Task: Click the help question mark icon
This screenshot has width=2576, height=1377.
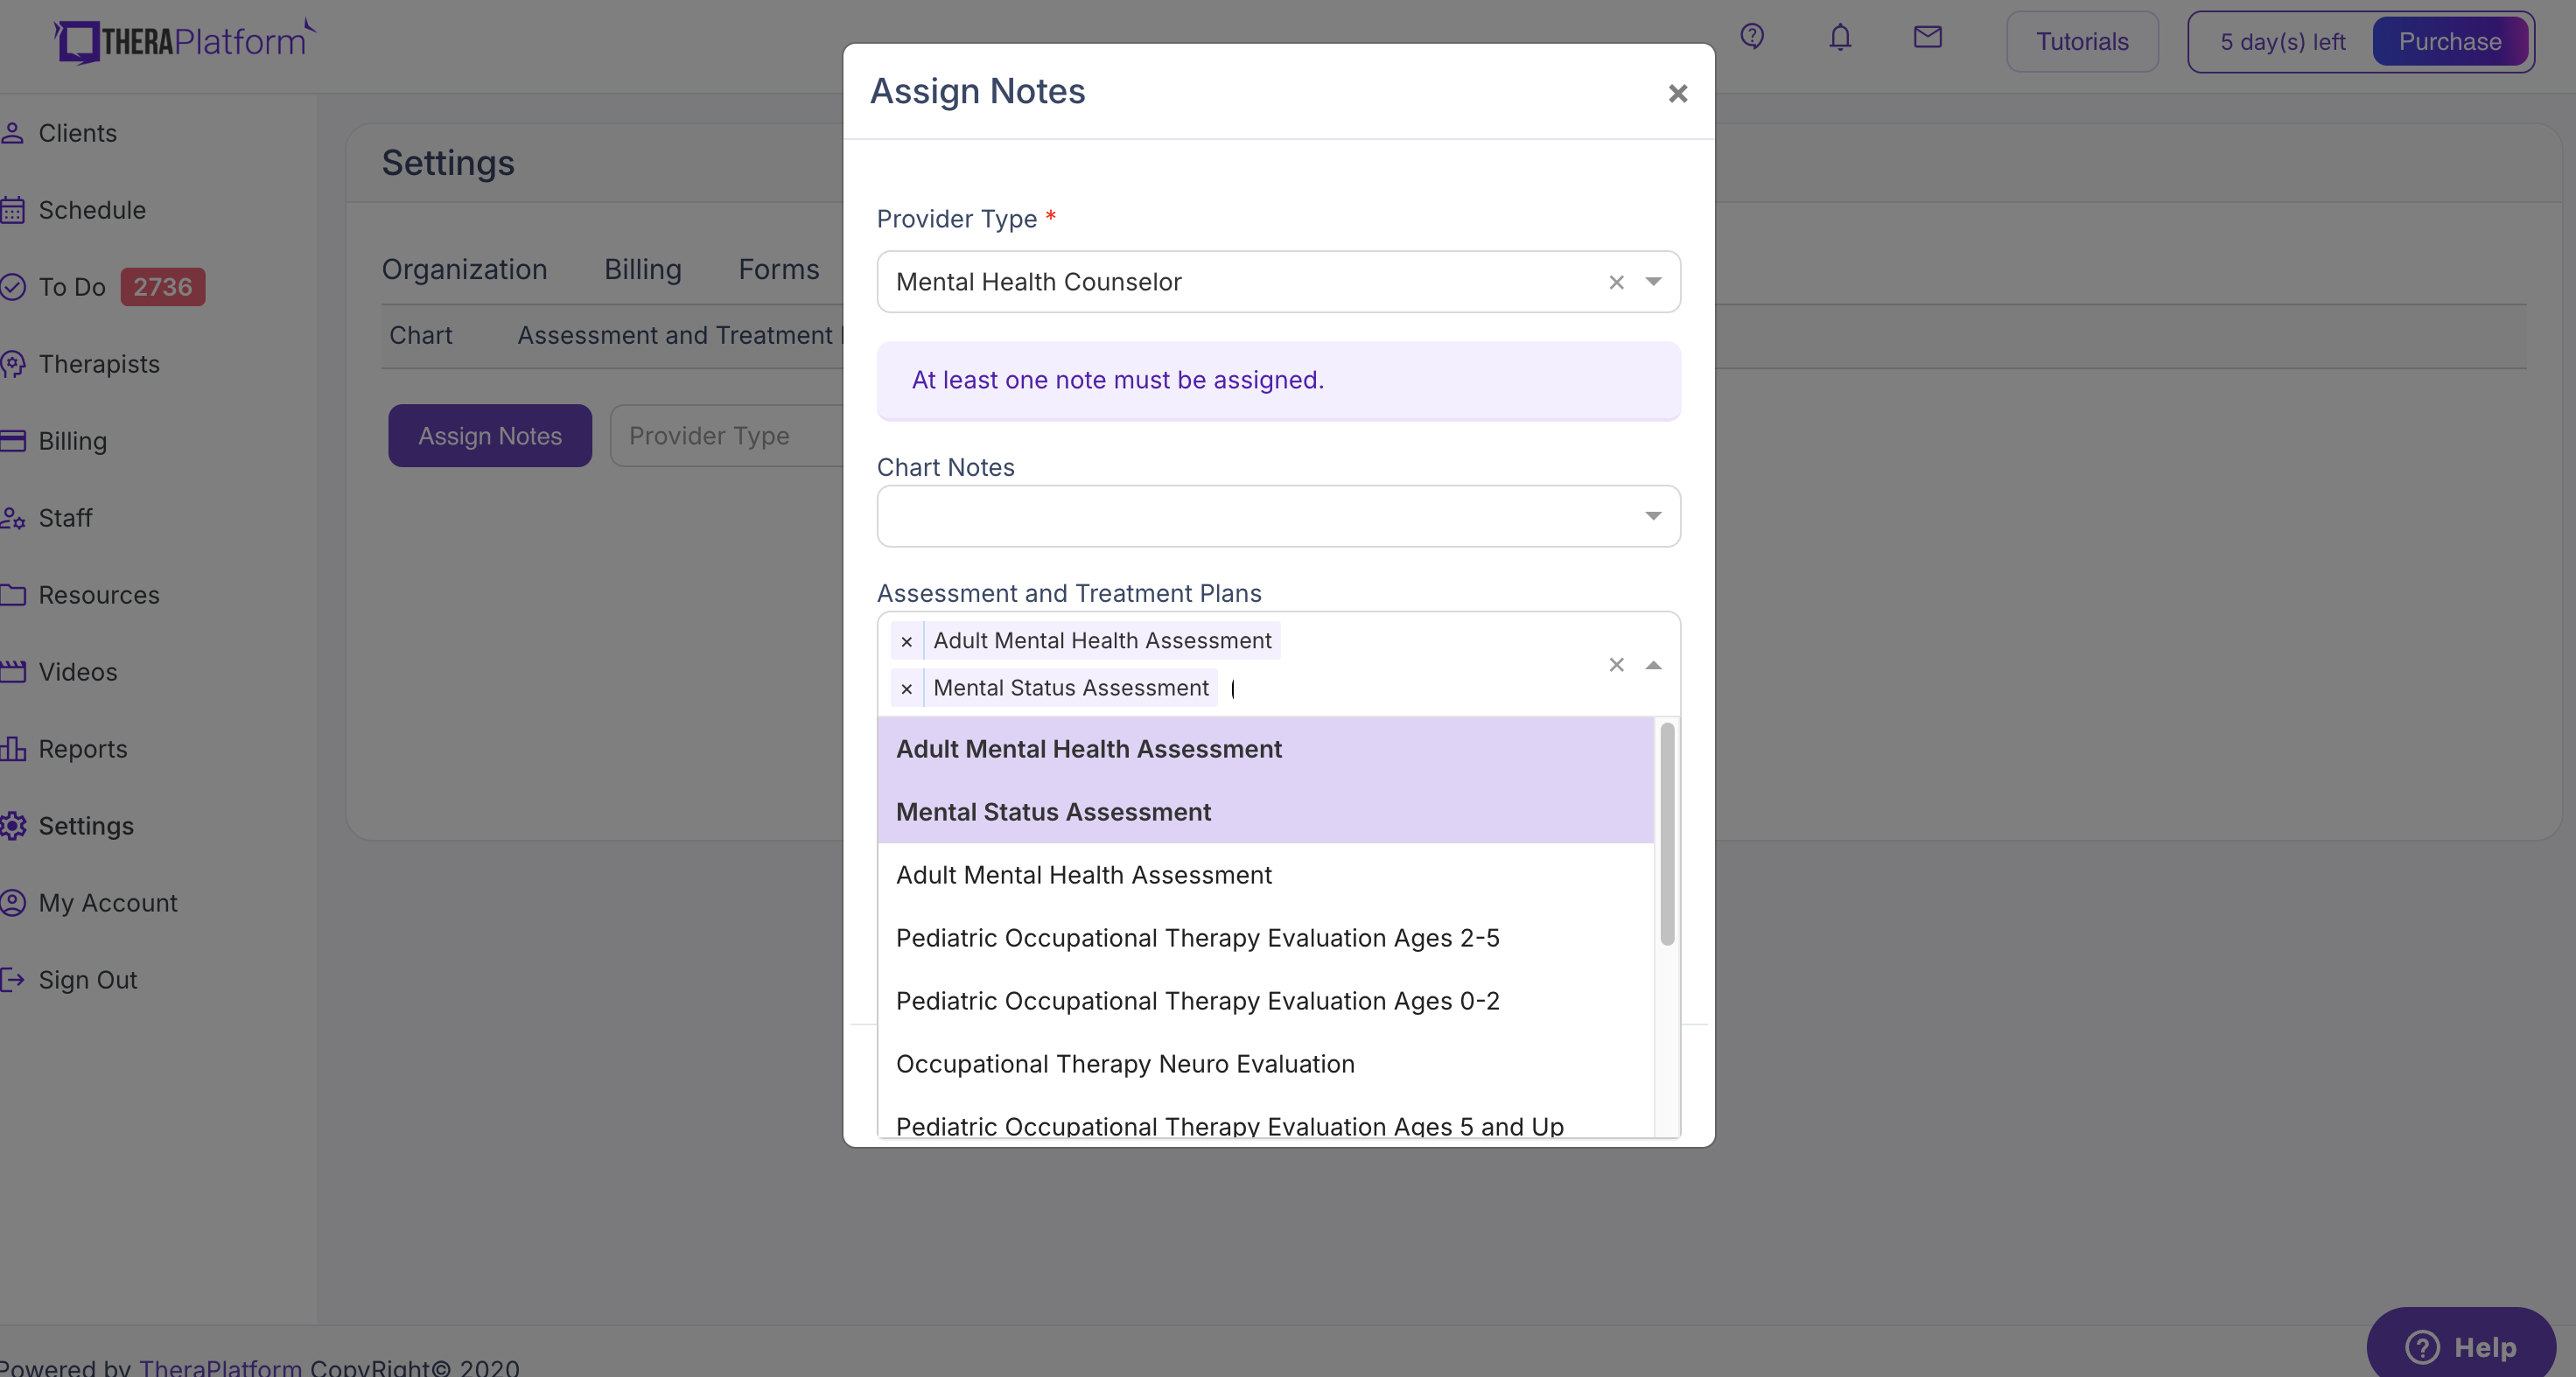Action: tap(1753, 36)
